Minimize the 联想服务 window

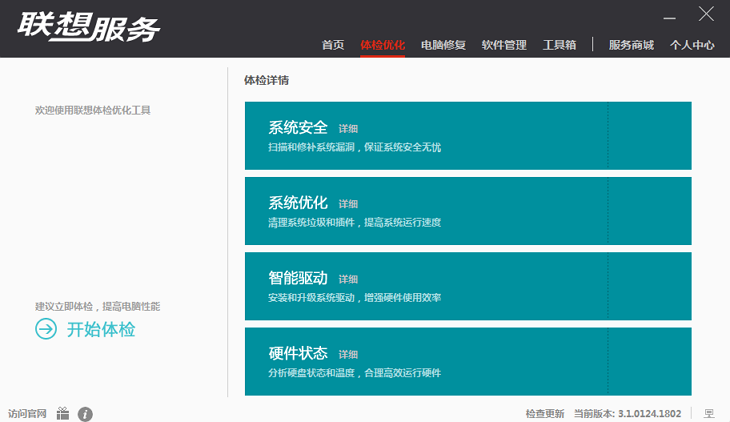click(669, 18)
